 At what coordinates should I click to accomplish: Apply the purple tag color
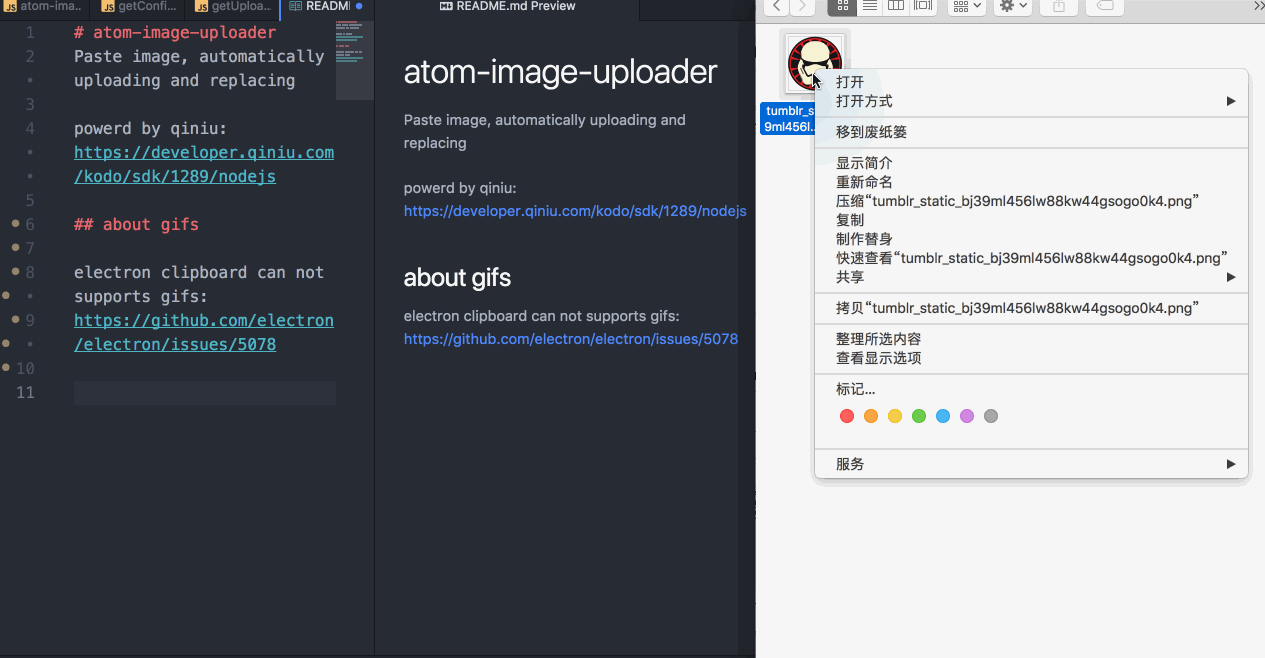pos(967,416)
